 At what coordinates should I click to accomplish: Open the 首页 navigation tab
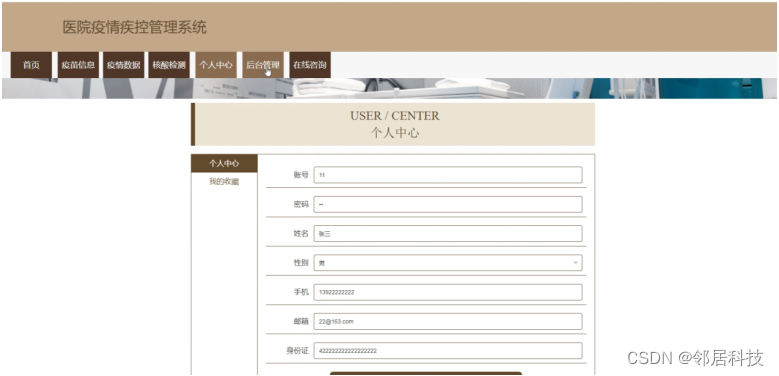coord(31,65)
